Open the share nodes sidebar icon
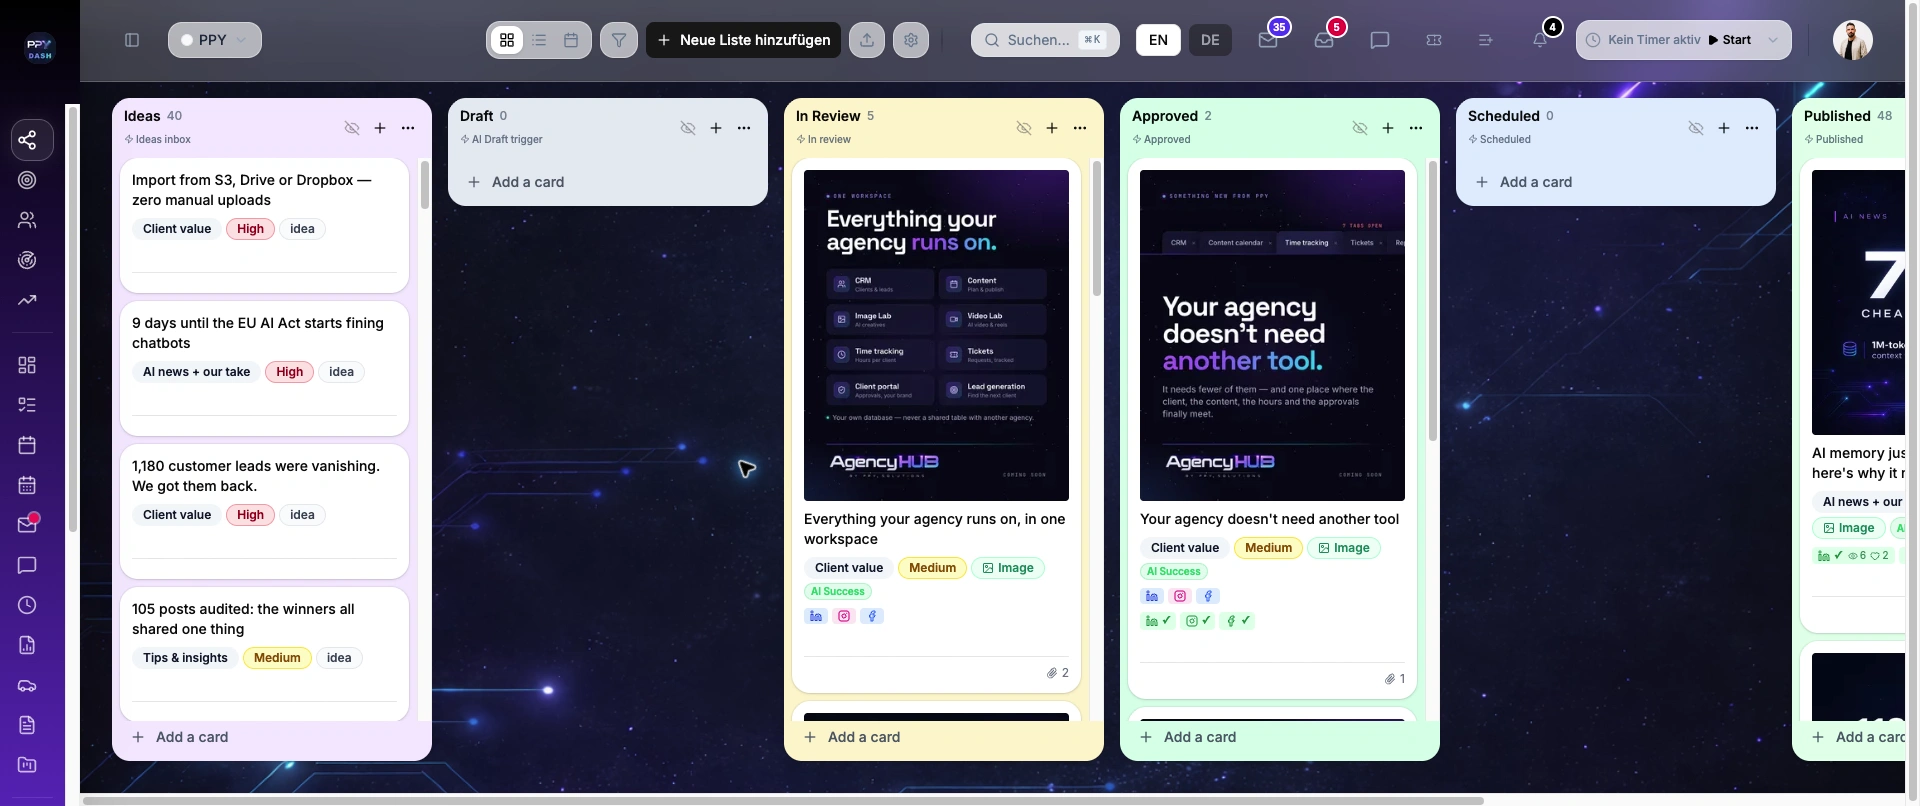This screenshot has width=1920, height=806. tap(27, 140)
